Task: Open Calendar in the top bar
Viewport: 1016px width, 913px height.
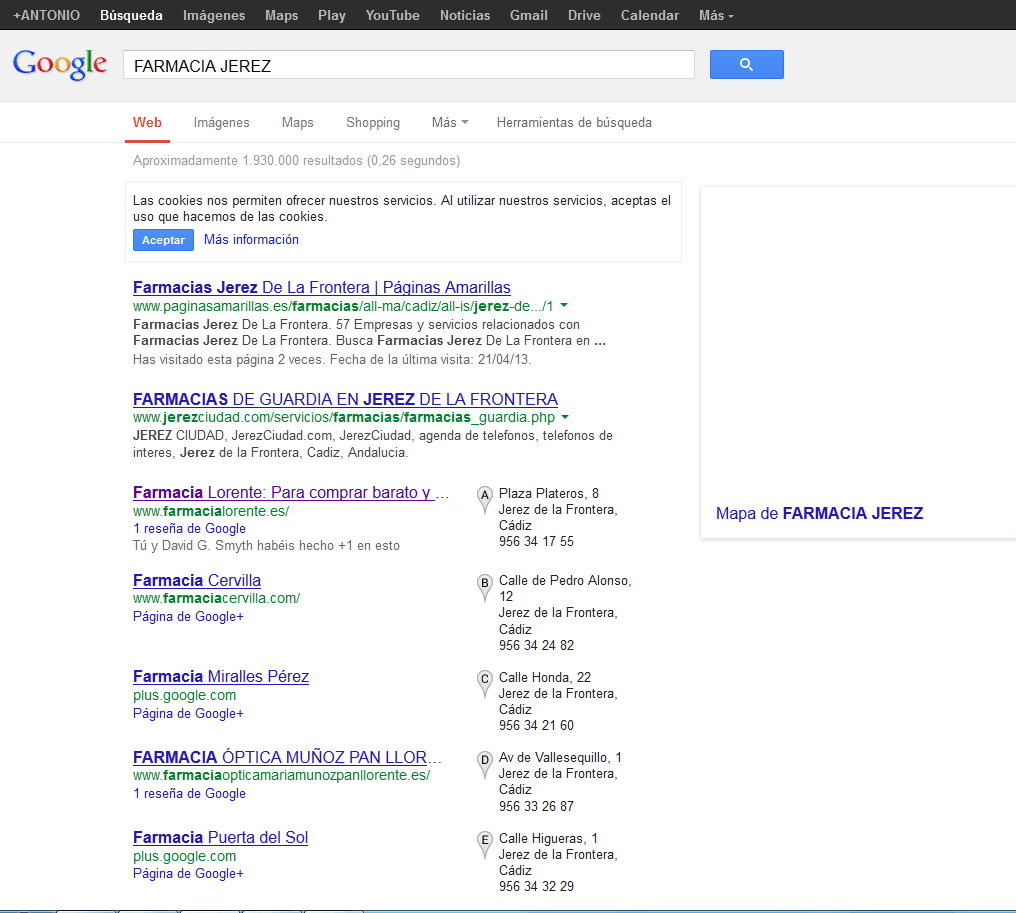Action: click(x=649, y=16)
